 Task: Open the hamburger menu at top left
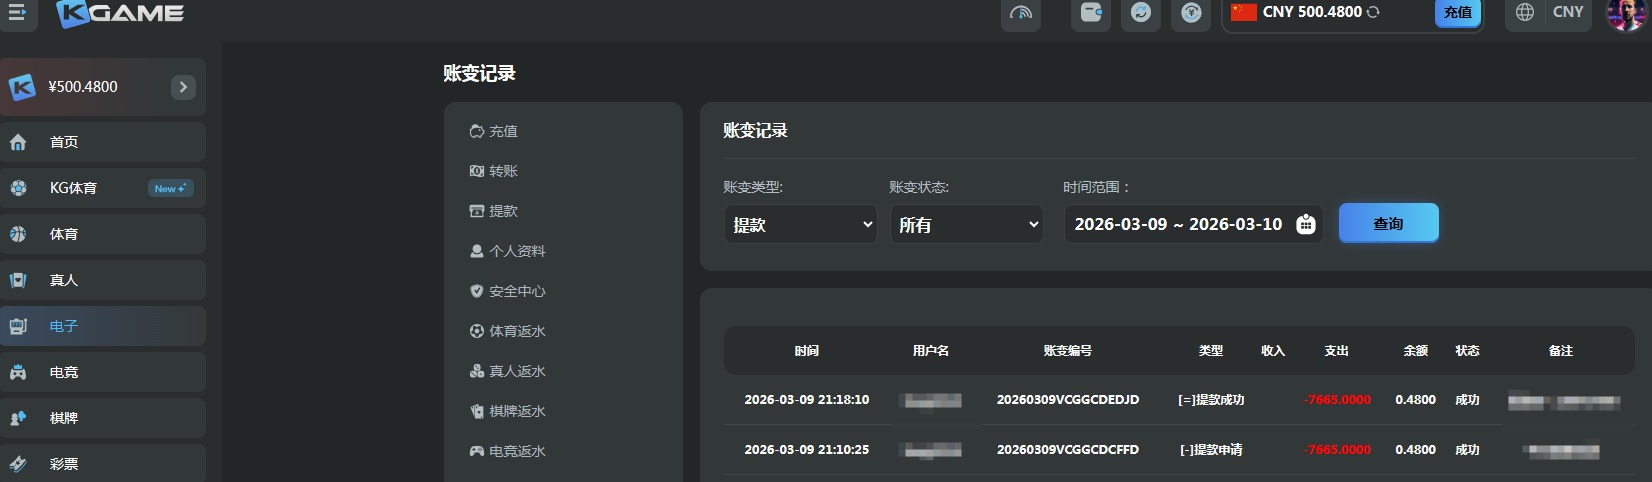click(x=16, y=13)
